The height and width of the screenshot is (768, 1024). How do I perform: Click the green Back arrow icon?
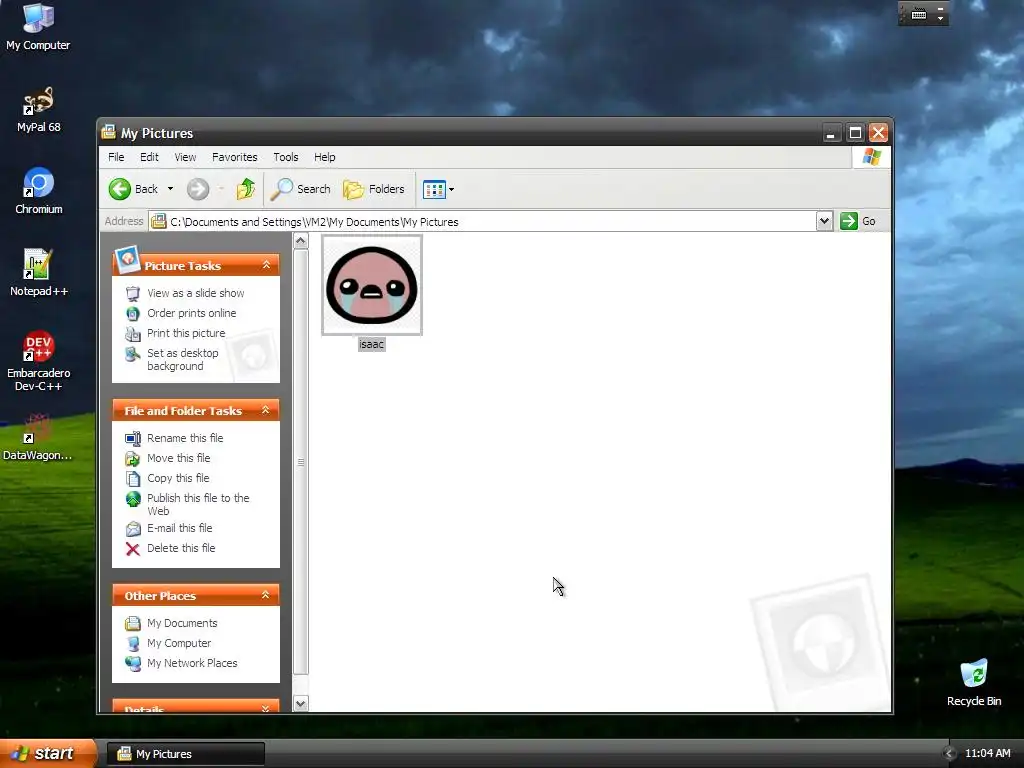coord(120,189)
